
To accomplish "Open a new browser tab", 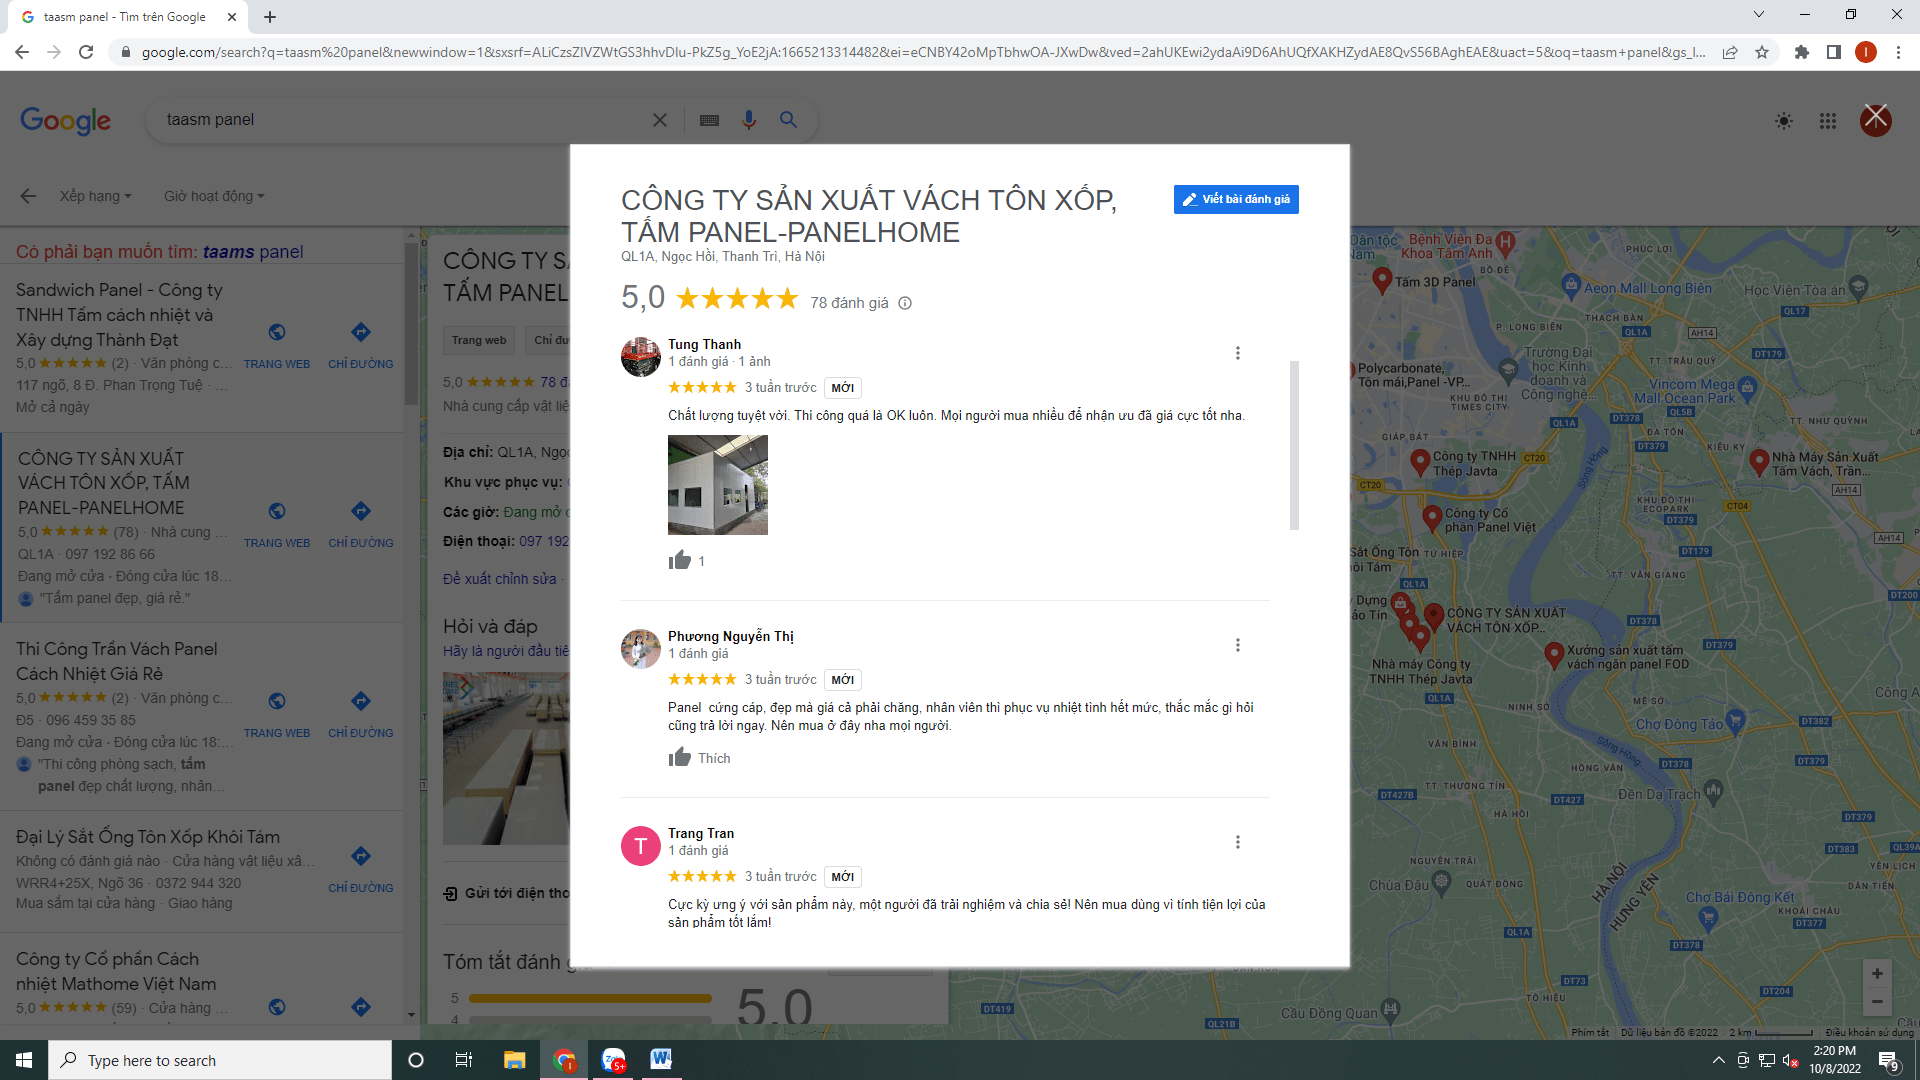I will tap(270, 17).
